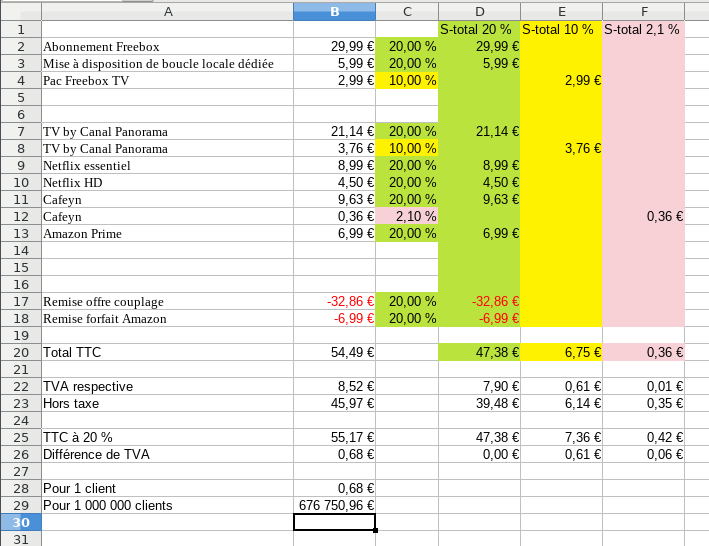Select column header B
Image resolution: width=709 pixels, height=546 pixels.
(x=334, y=12)
